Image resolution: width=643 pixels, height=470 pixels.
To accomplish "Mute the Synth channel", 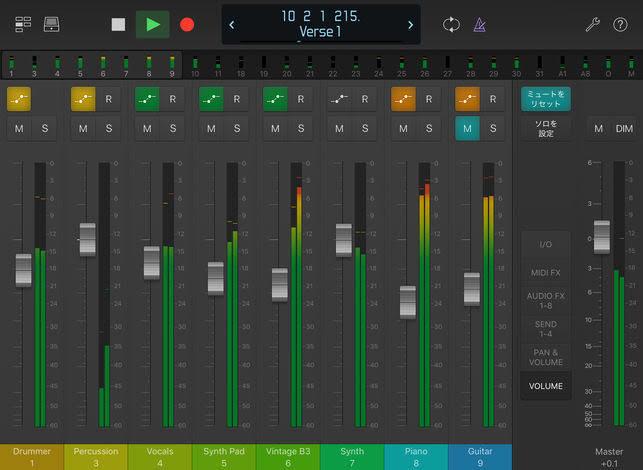I will [339, 128].
